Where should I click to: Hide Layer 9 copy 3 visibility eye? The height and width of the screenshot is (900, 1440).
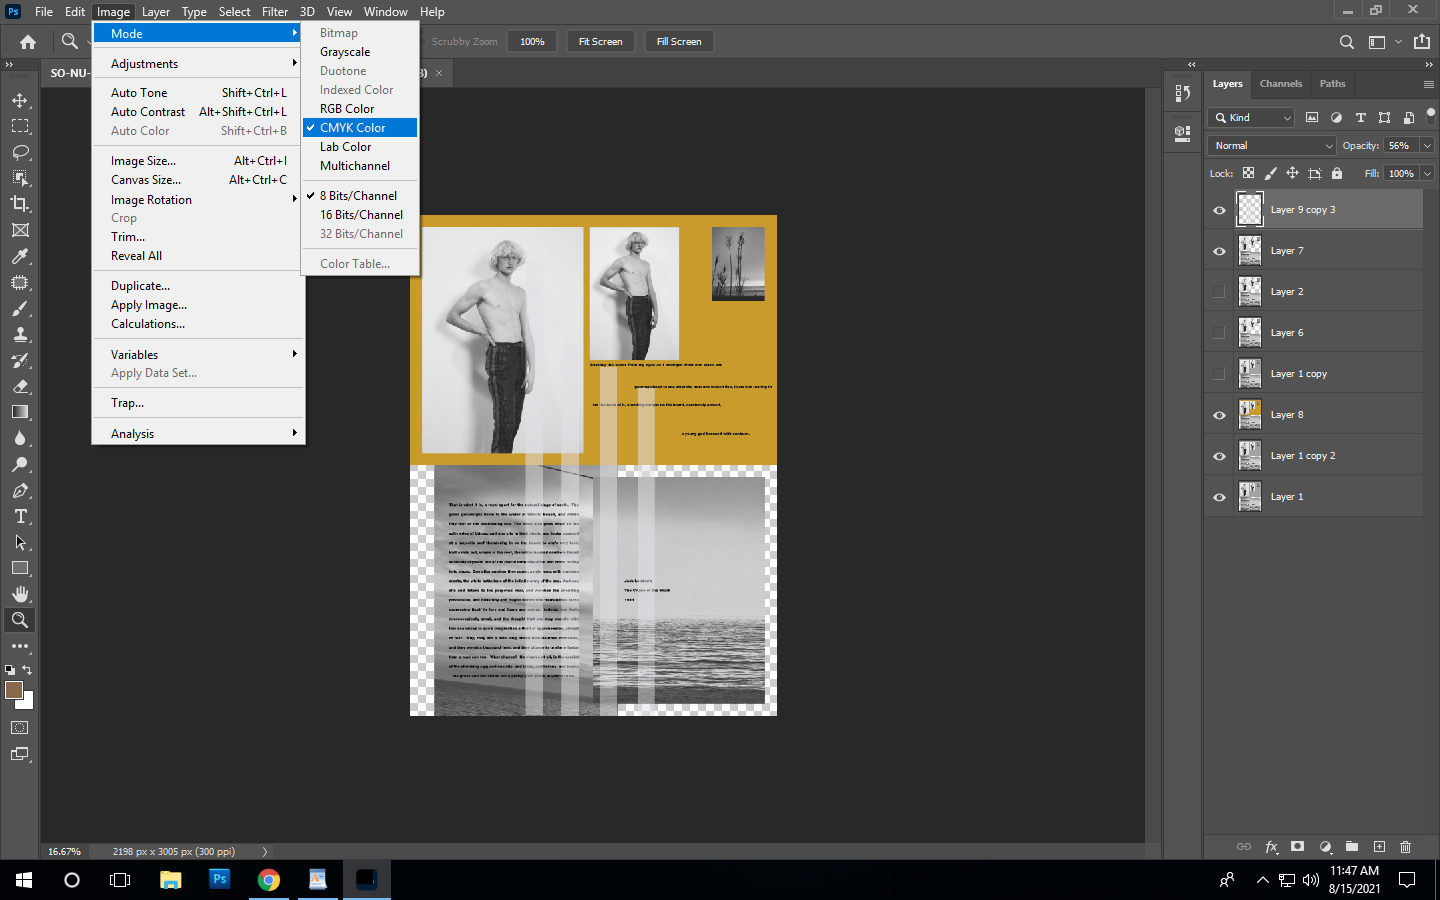click(x=1219, y=210)
